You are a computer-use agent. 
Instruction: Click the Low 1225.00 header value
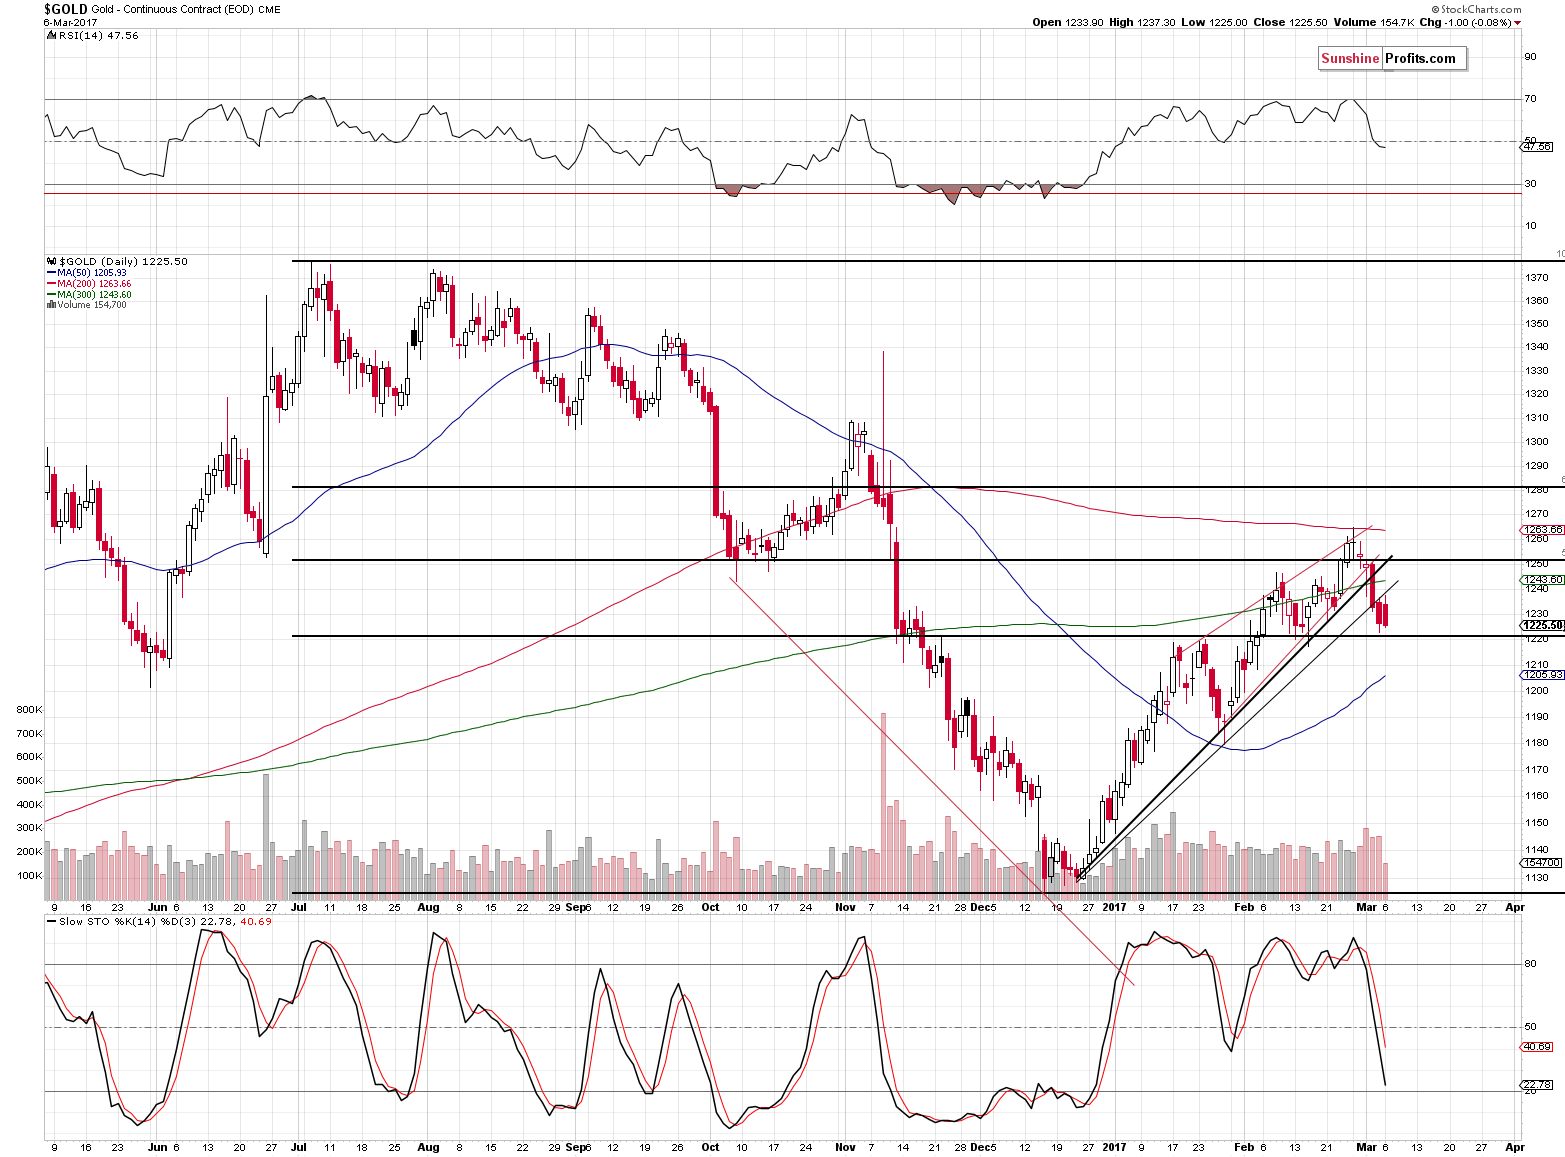tap(1214, 22)
